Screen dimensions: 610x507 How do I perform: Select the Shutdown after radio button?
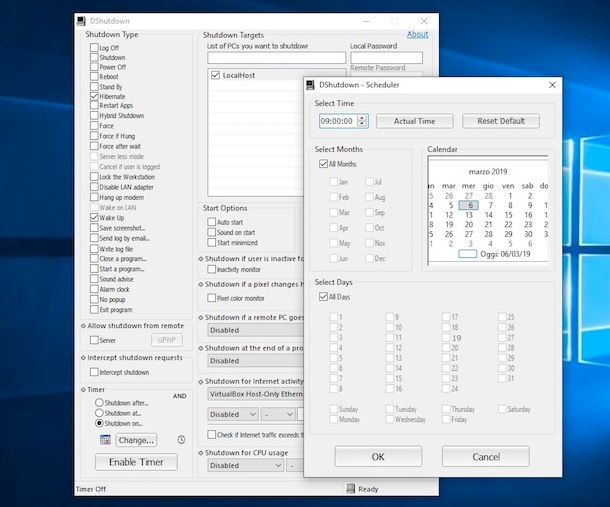pyautogui.click(x=99, y=403)
